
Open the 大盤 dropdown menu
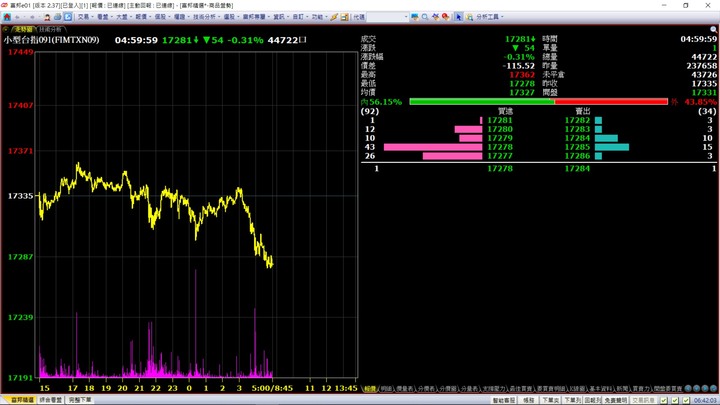tap(124, 17)
